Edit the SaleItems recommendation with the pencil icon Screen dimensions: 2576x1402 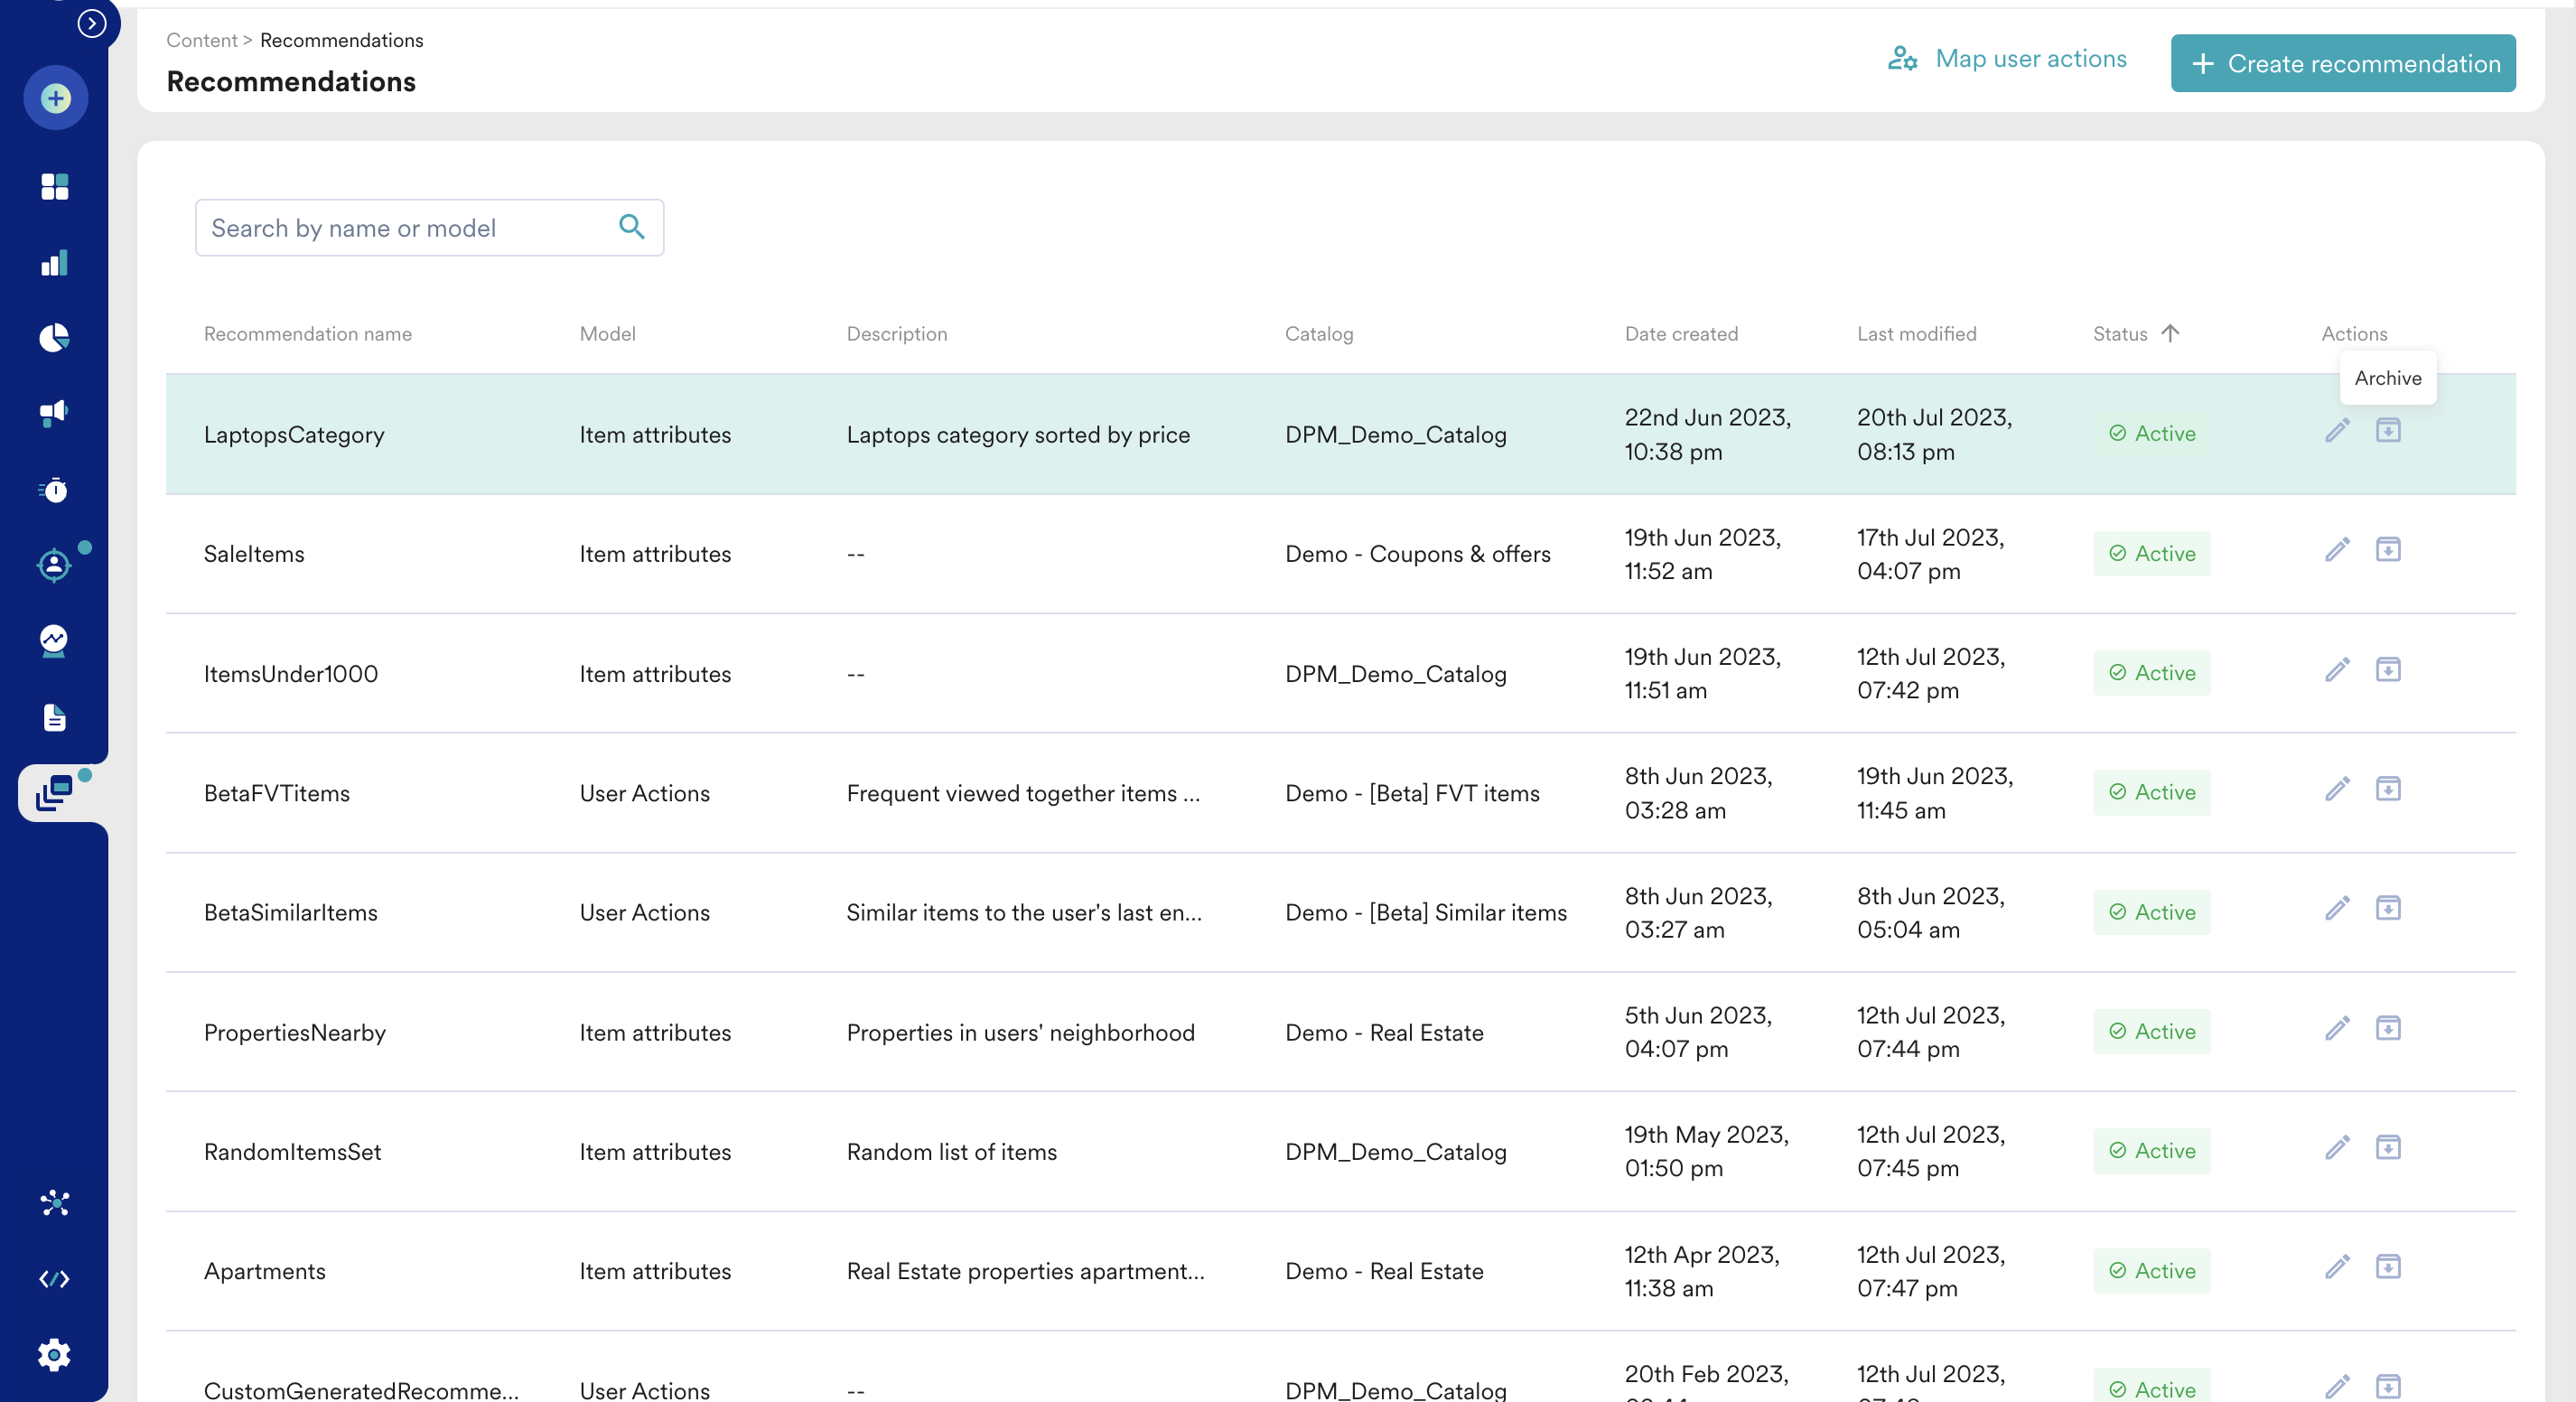tap(2336, 550)
